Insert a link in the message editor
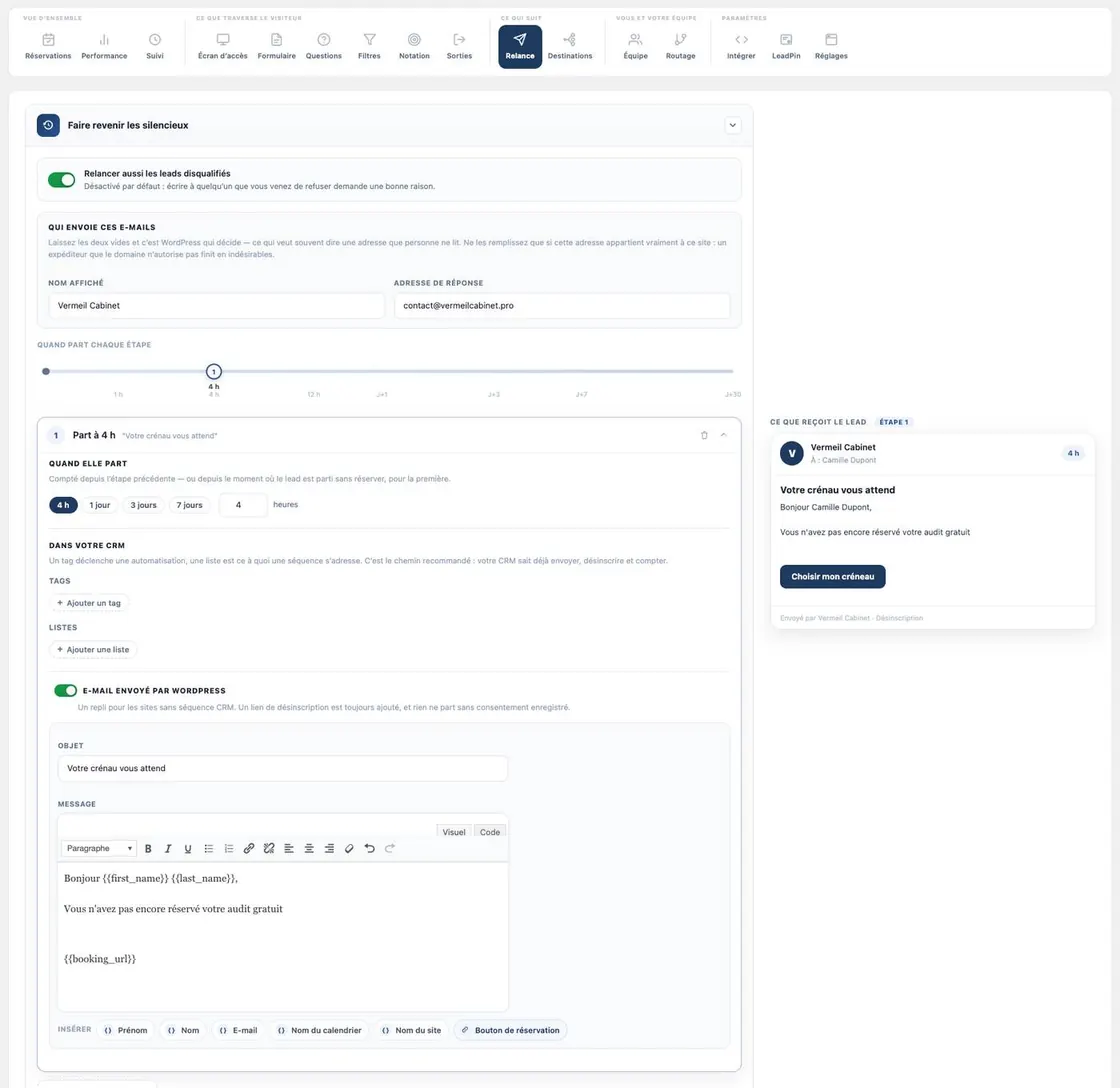This screenshot has width=1120, height=1088. tap(249, 849)
